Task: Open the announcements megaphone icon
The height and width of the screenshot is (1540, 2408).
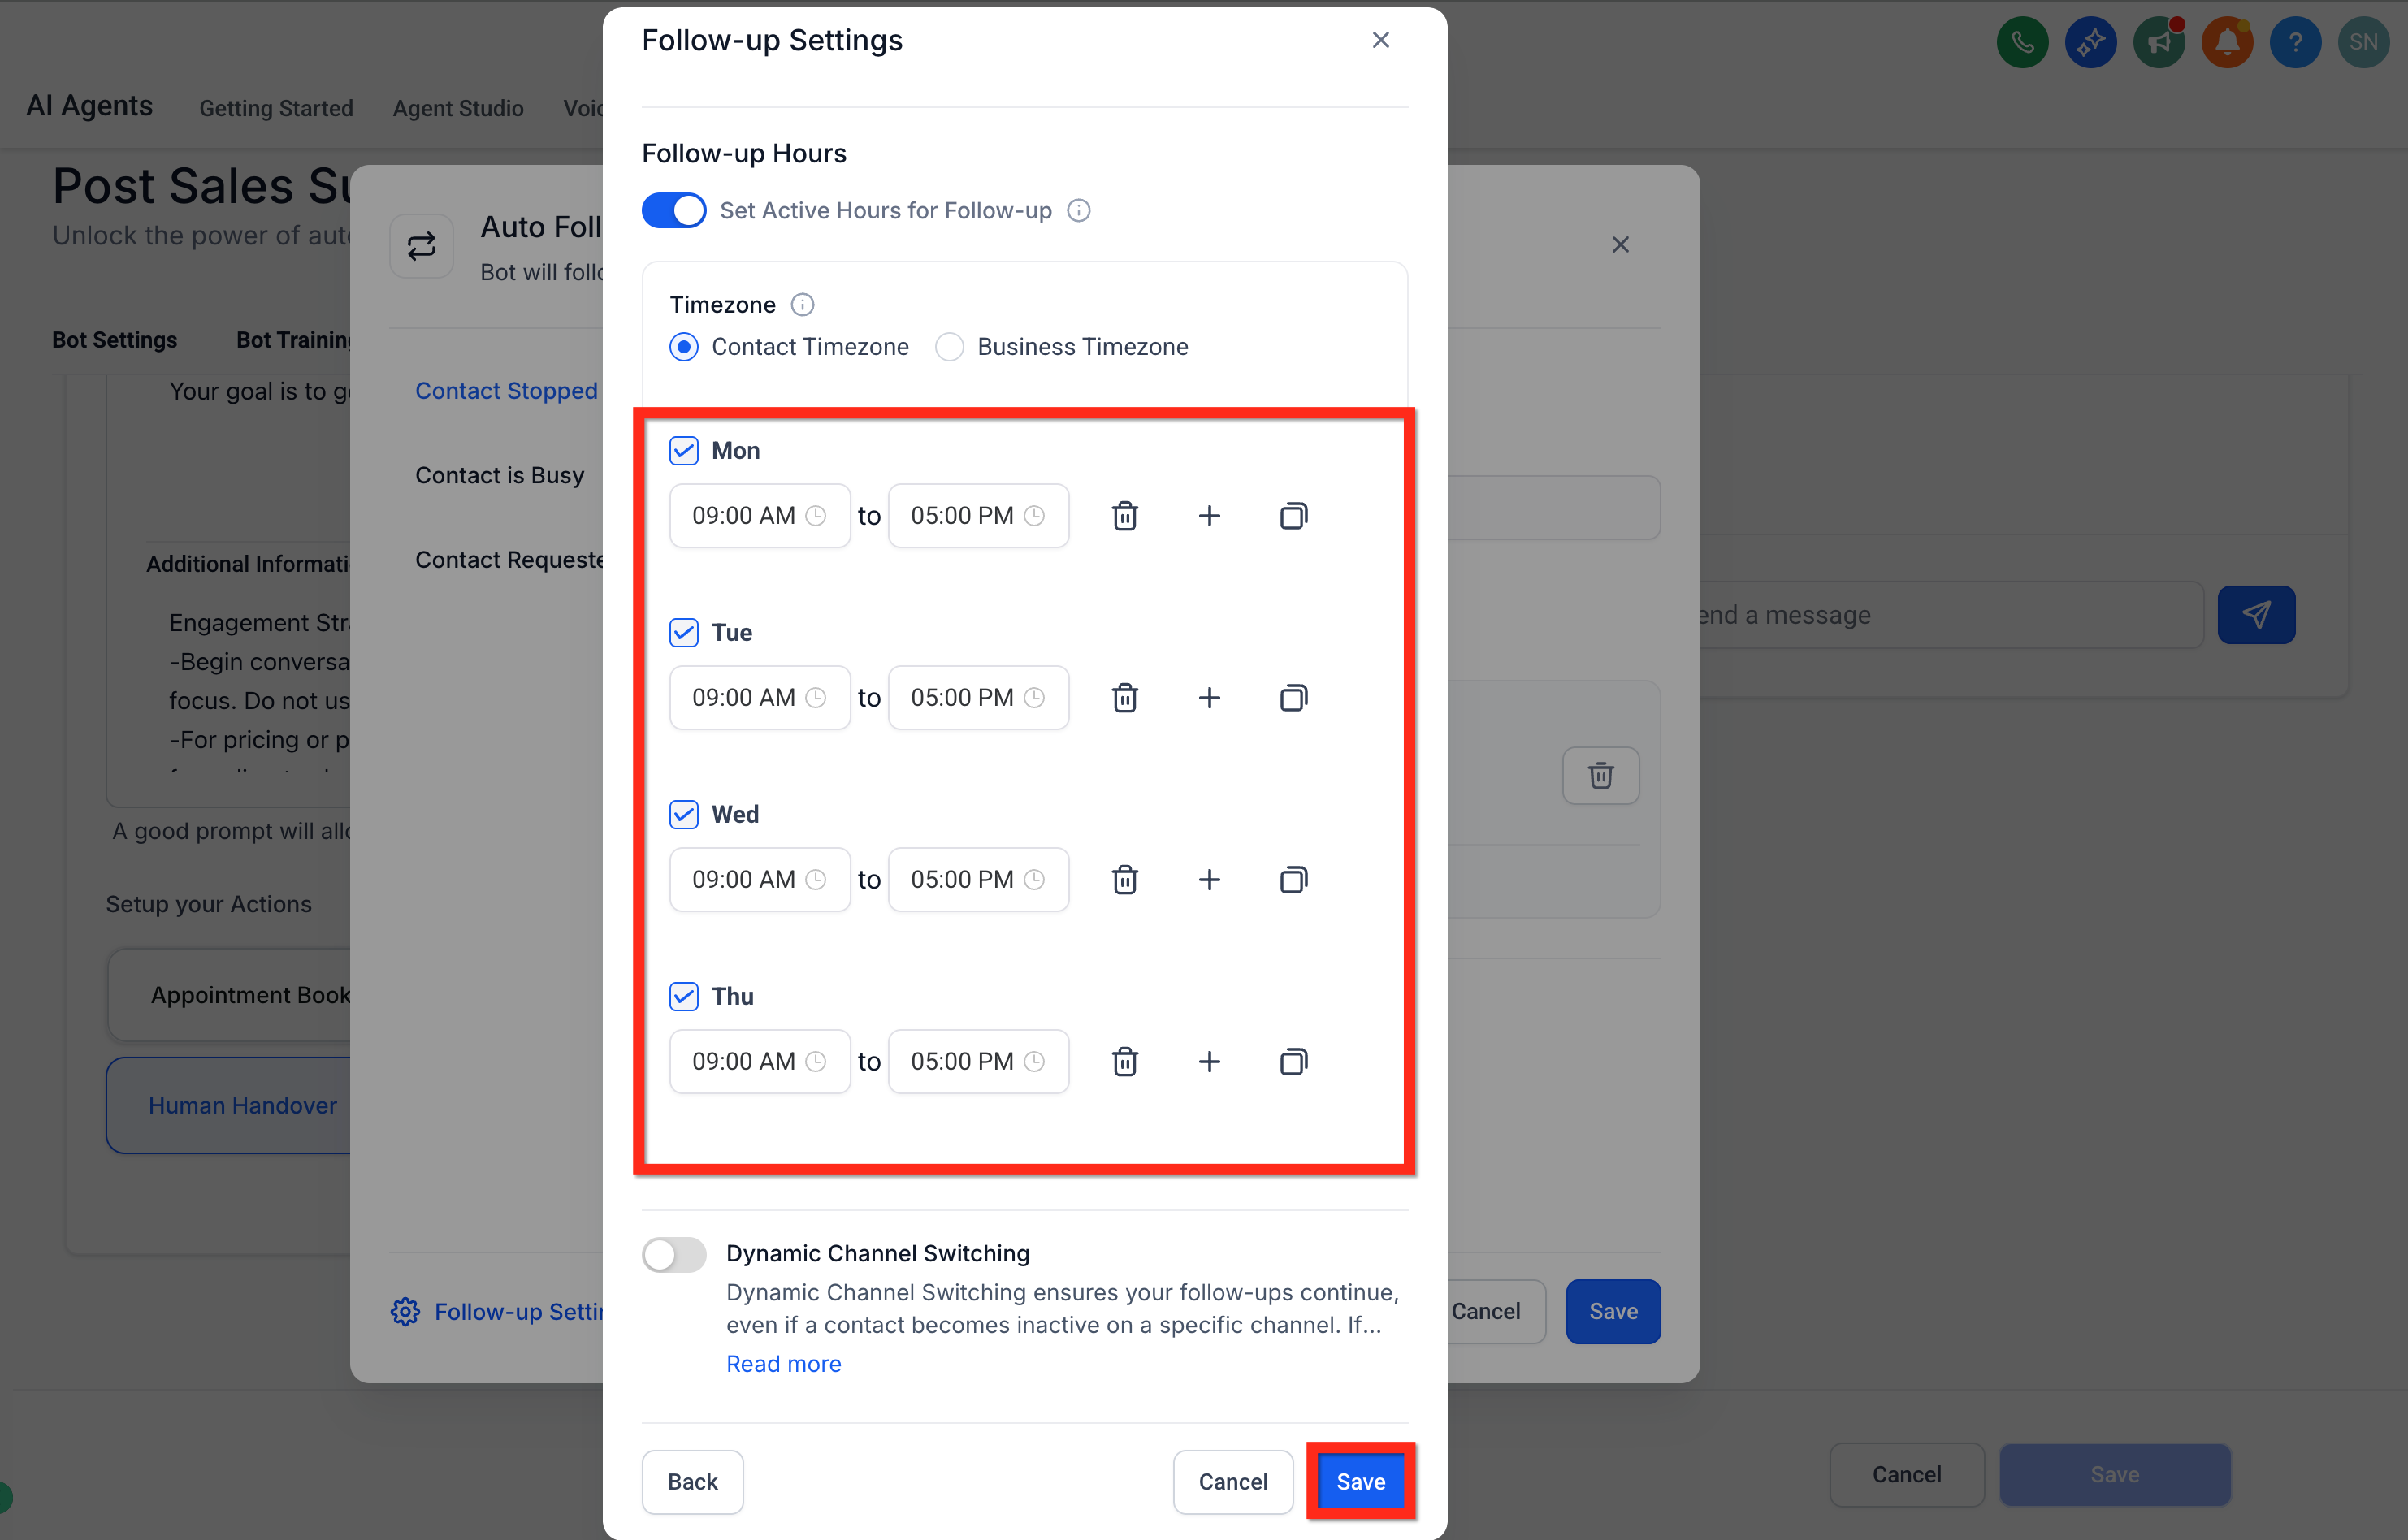Action: tap(2159, 42)
